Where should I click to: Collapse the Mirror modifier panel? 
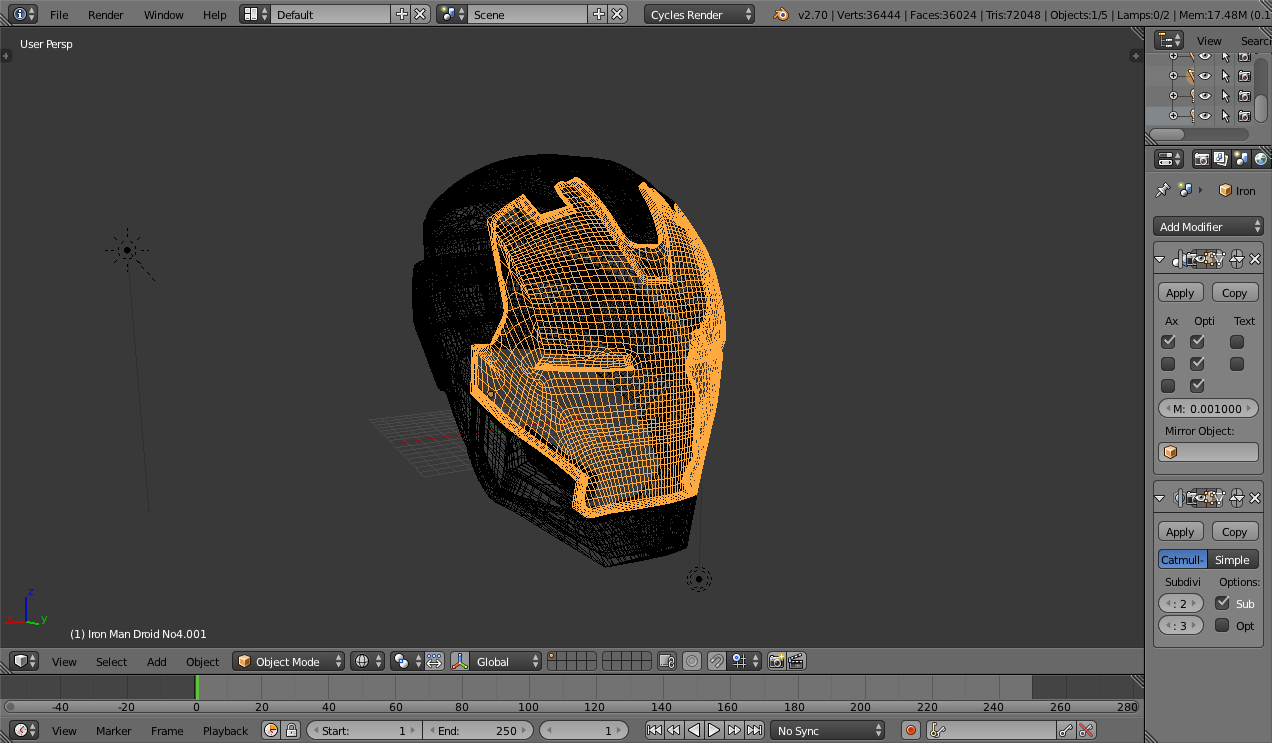[x=1160, y=259]
